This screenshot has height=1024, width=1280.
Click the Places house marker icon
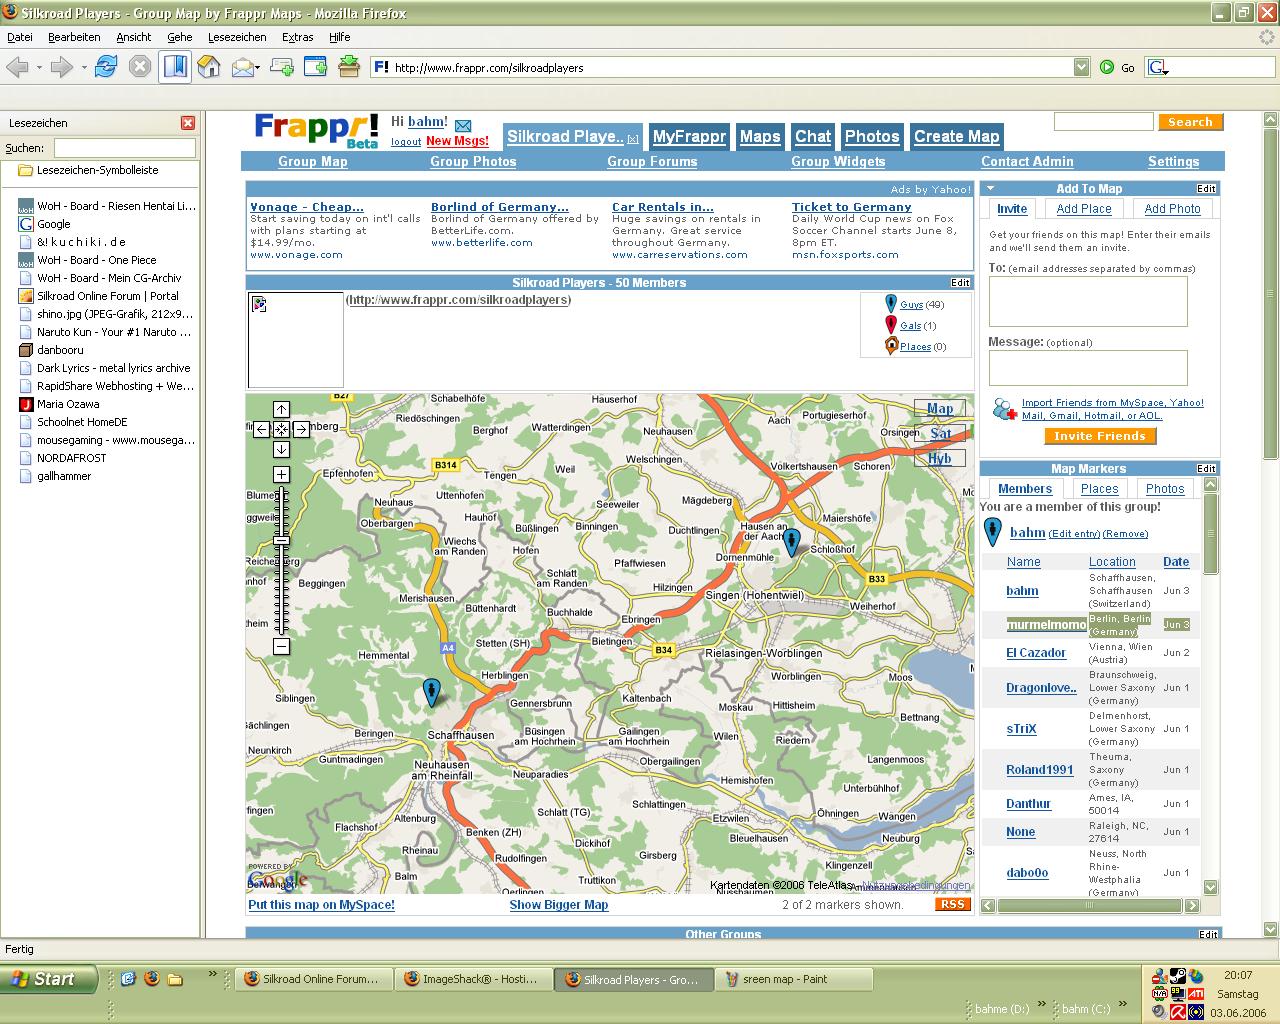892,345
